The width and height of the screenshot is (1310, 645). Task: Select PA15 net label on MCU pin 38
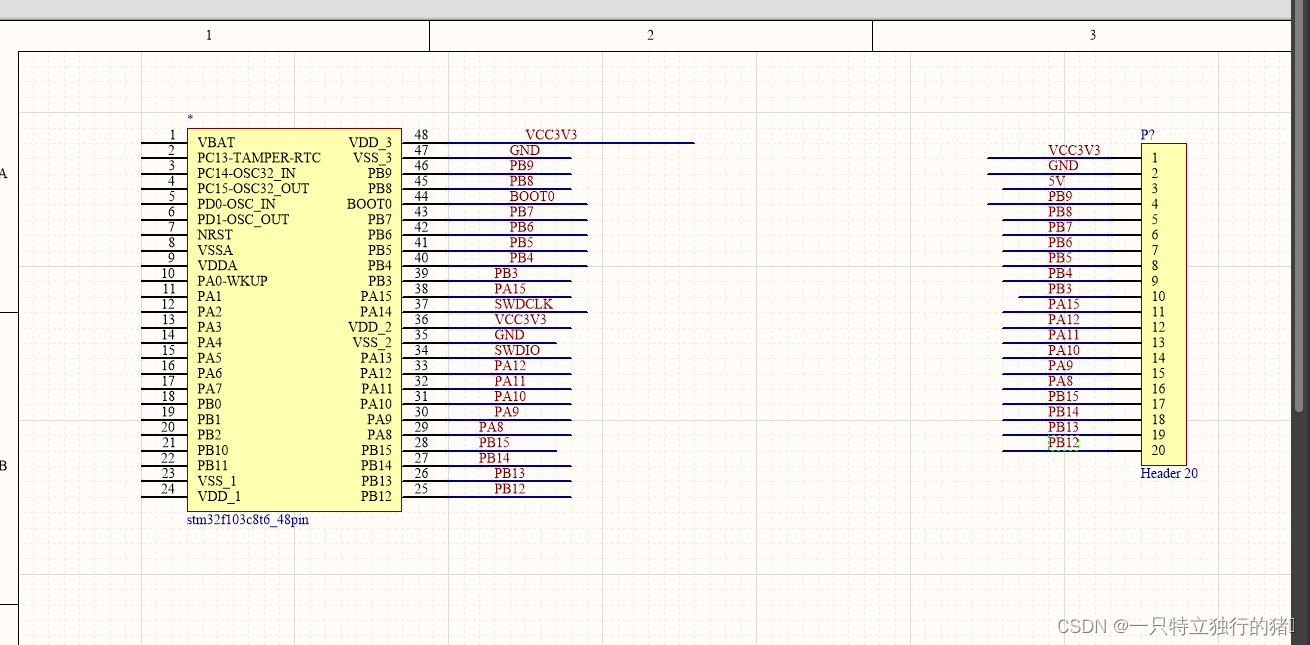[x=510, y=289]
